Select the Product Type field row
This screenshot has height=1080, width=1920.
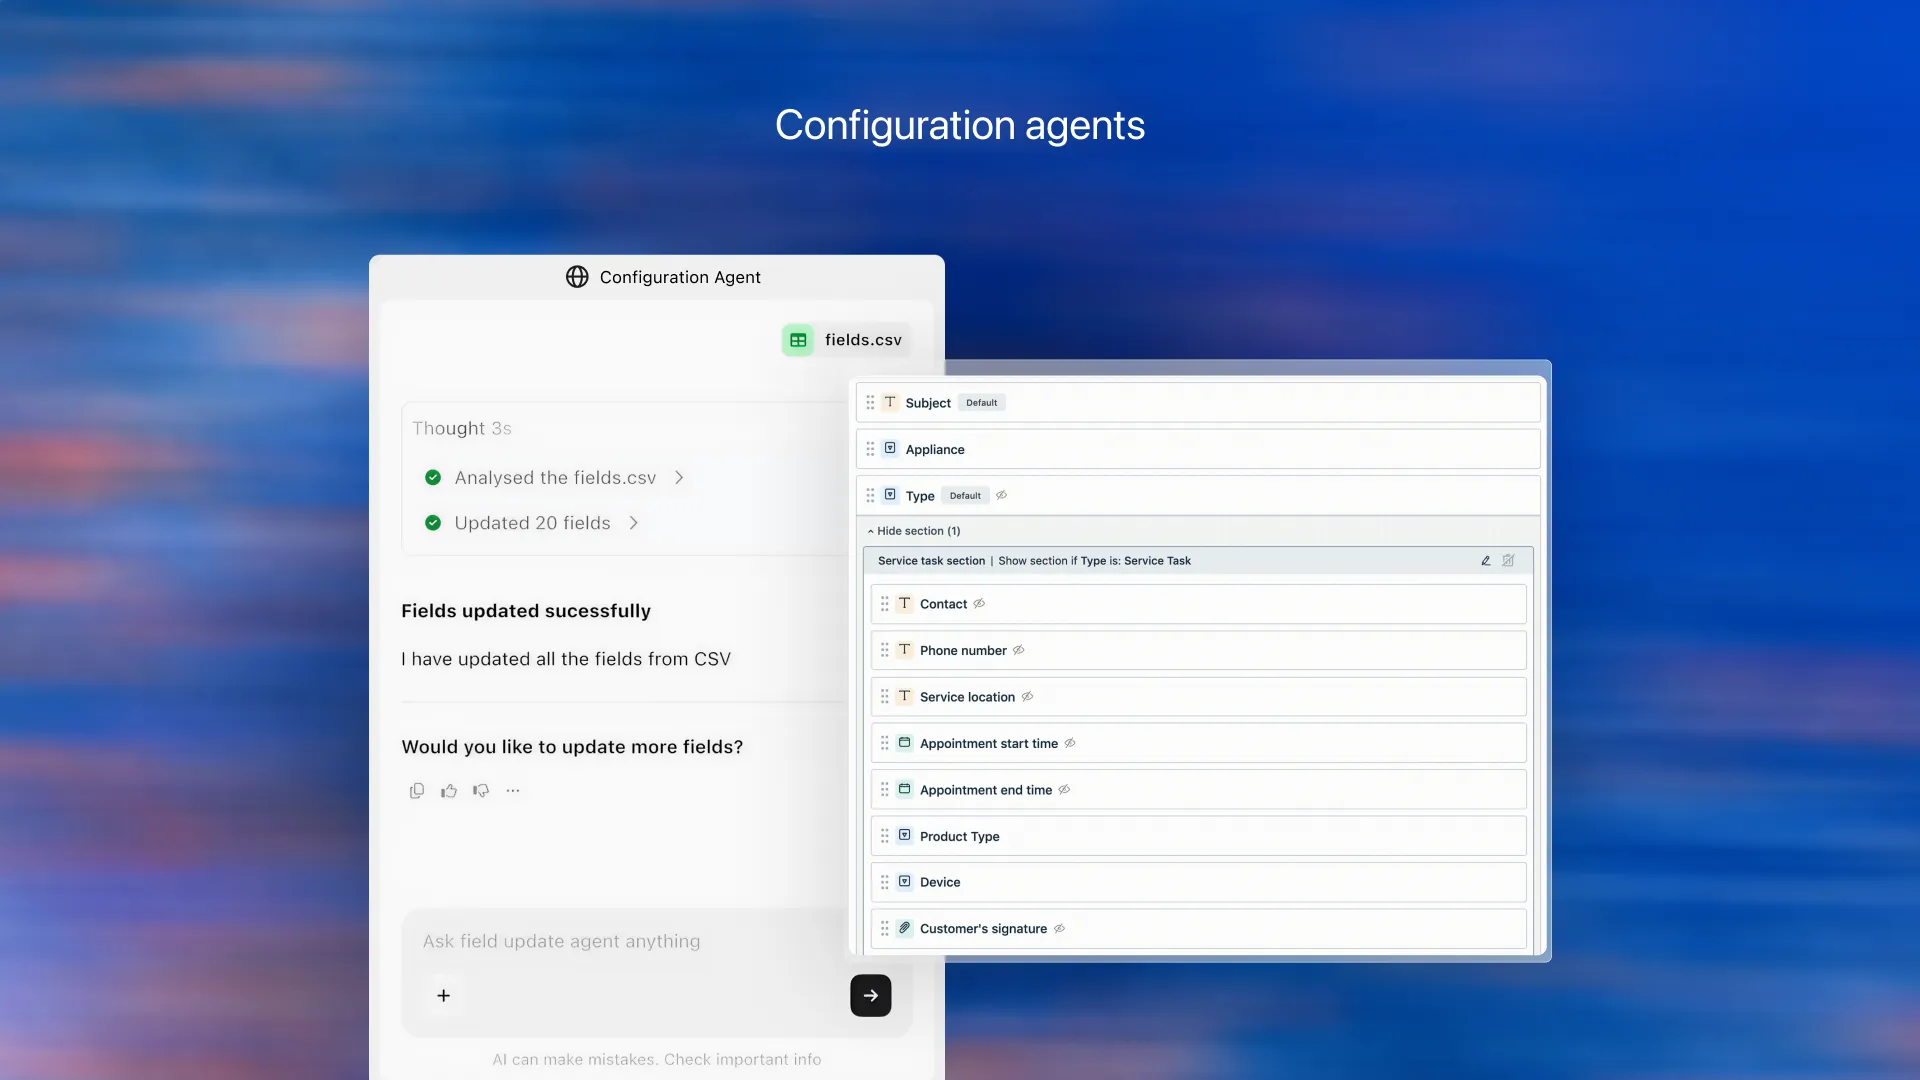click(x=1198, y=836)
